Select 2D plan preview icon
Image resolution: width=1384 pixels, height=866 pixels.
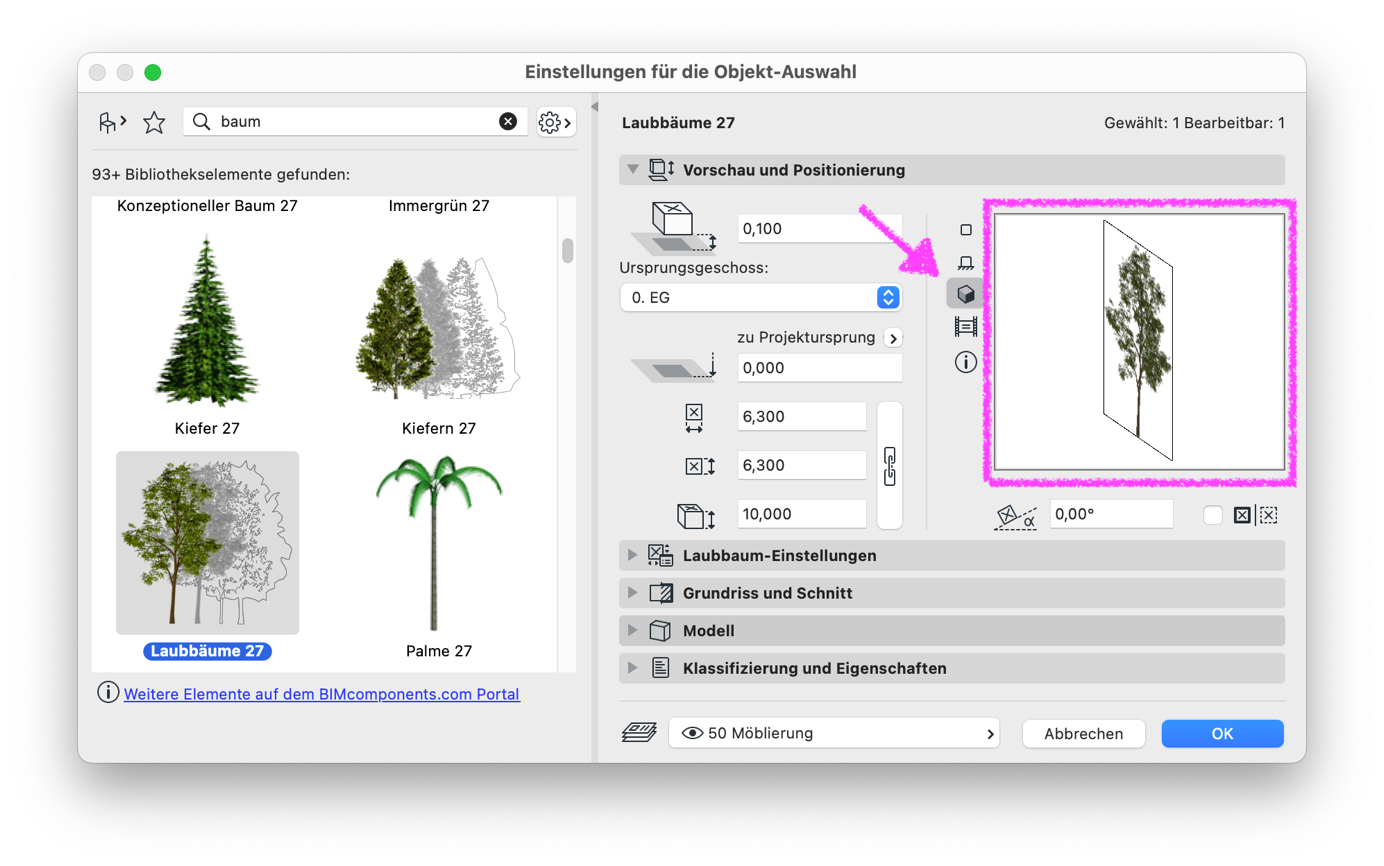point(965,230)
